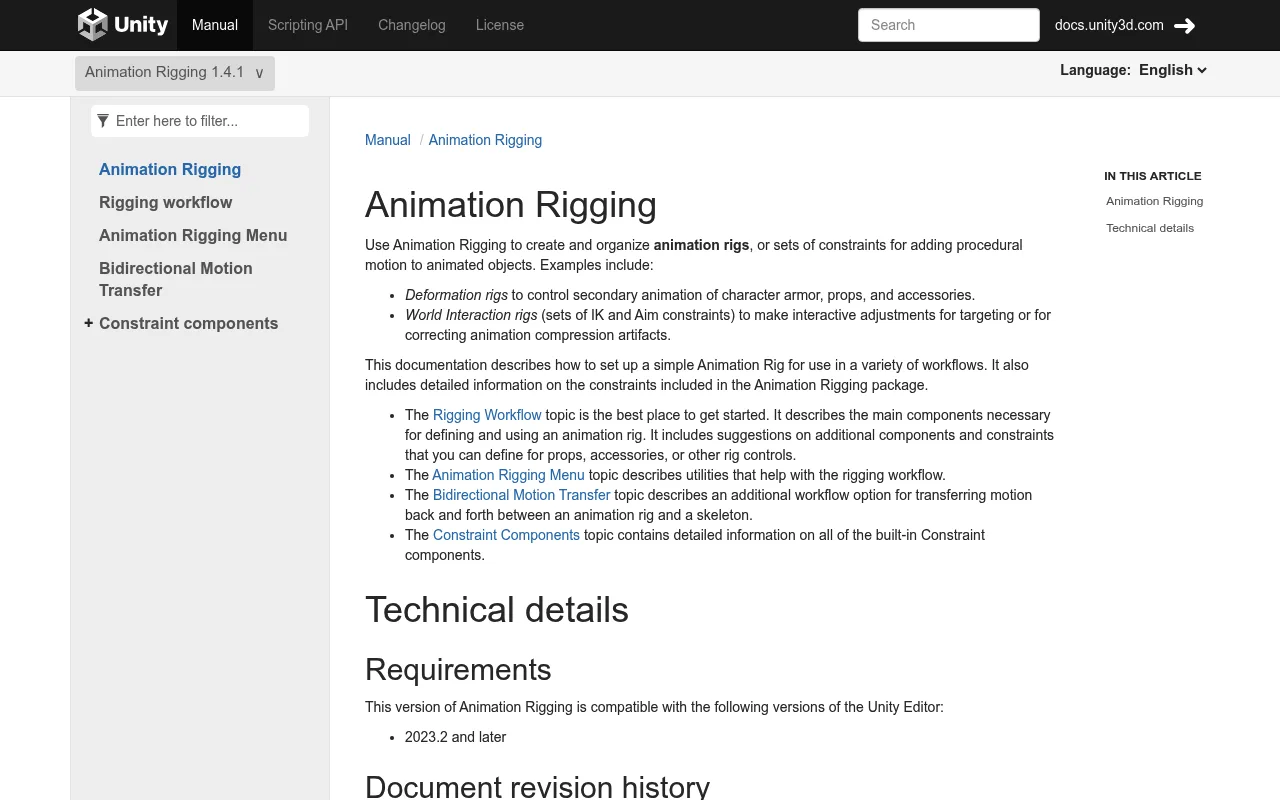1280x800 pixels.
Task: Open the Scripting API tab
Action: (308, 25)
